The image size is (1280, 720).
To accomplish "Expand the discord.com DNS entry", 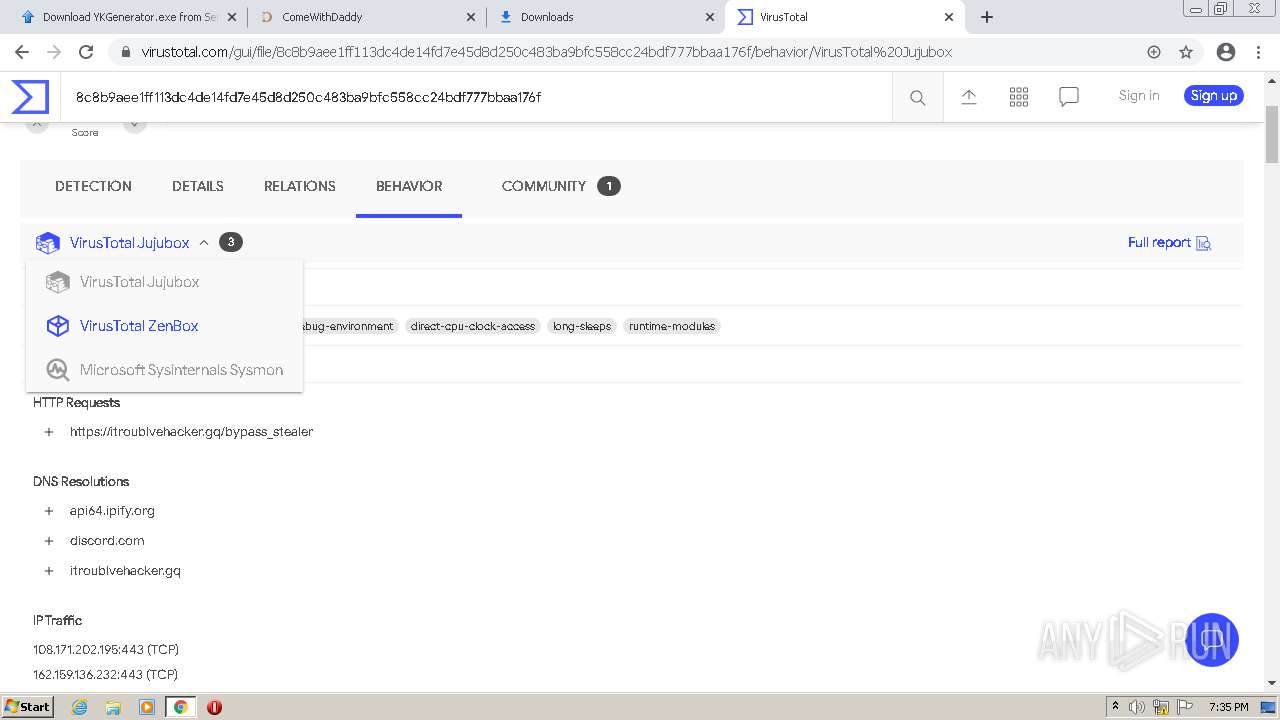I will (x=48, y=541).
